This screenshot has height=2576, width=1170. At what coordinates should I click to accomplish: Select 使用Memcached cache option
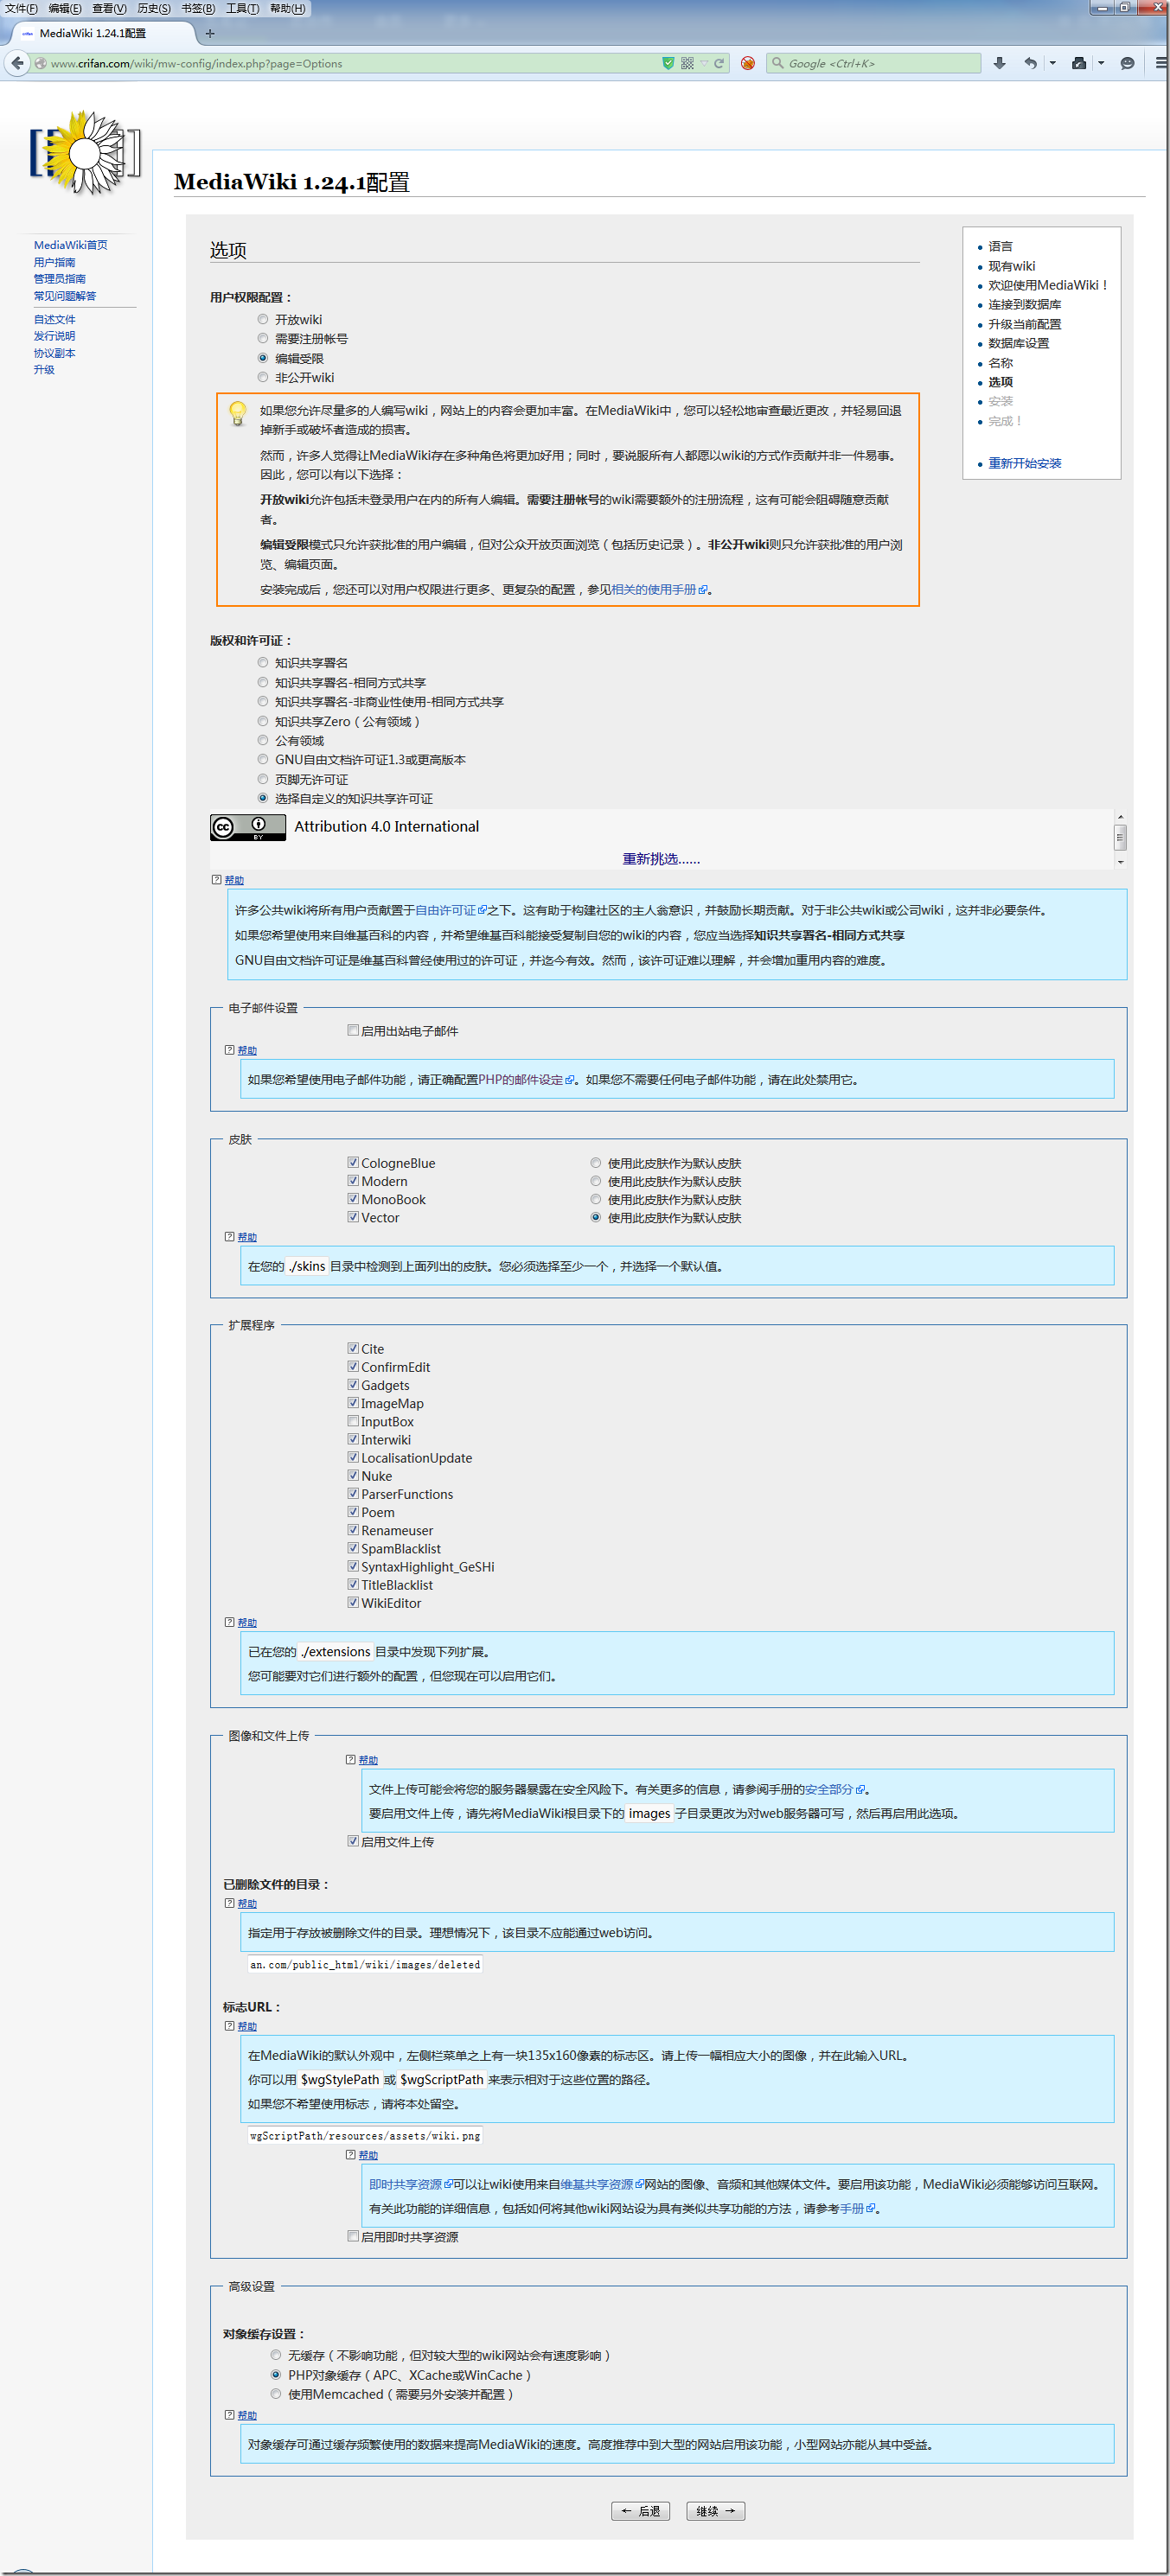tap(276, 2393)
